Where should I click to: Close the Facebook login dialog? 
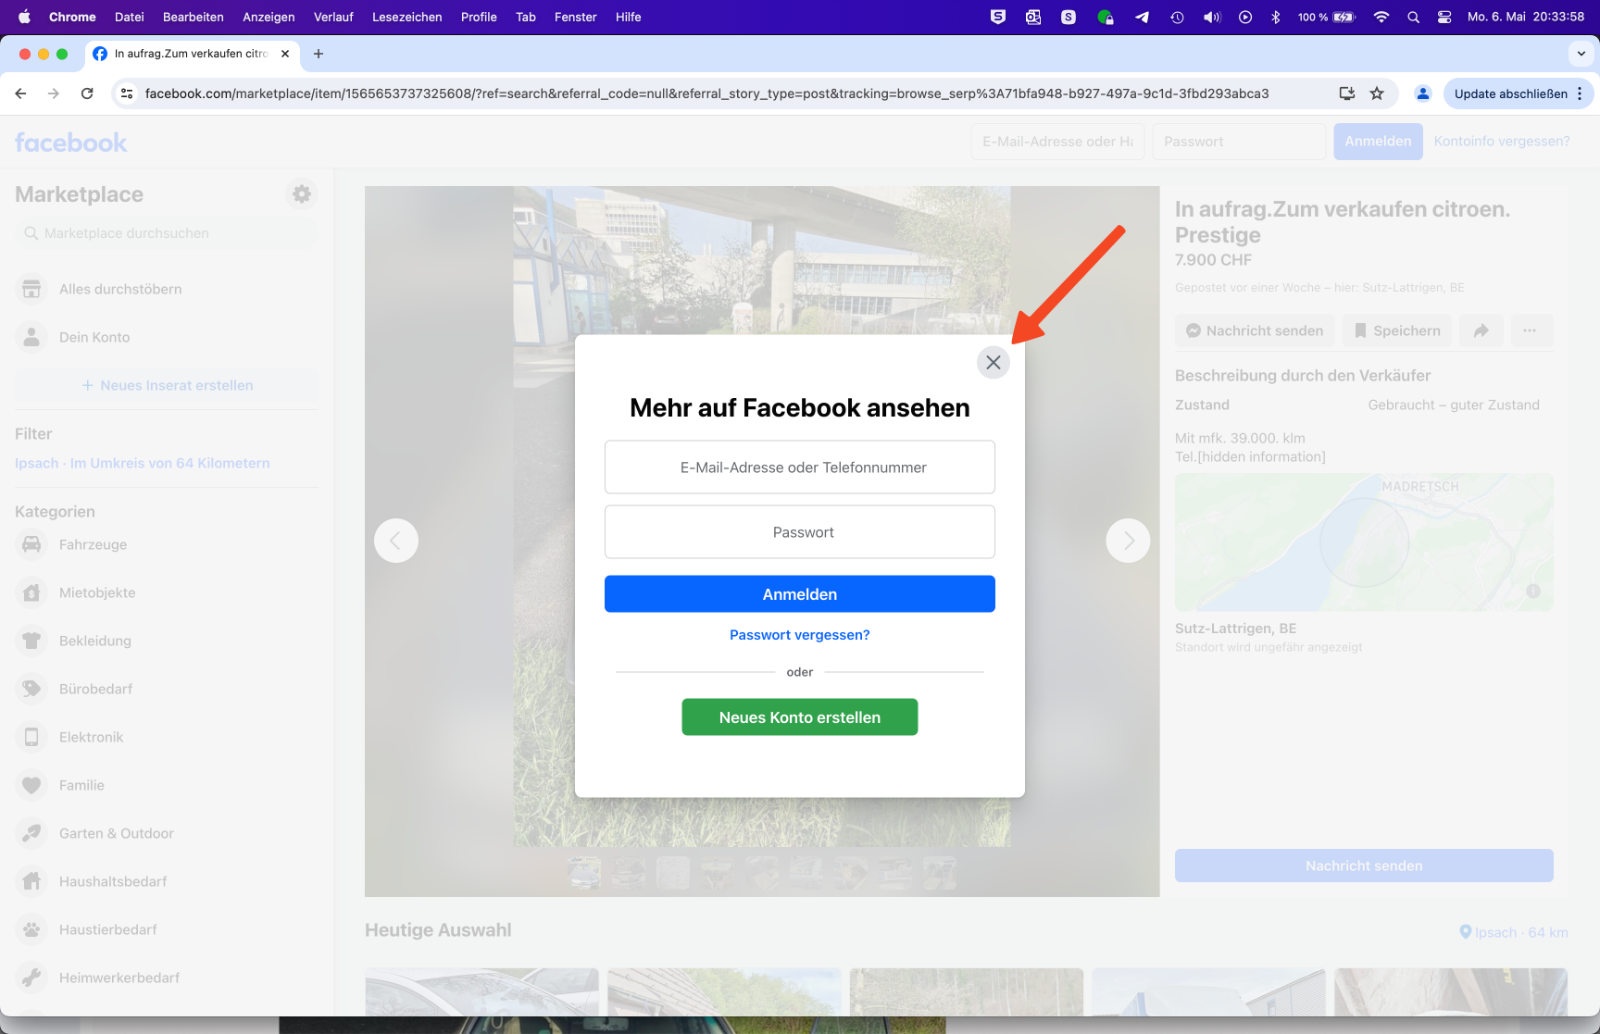coord(993,362)
